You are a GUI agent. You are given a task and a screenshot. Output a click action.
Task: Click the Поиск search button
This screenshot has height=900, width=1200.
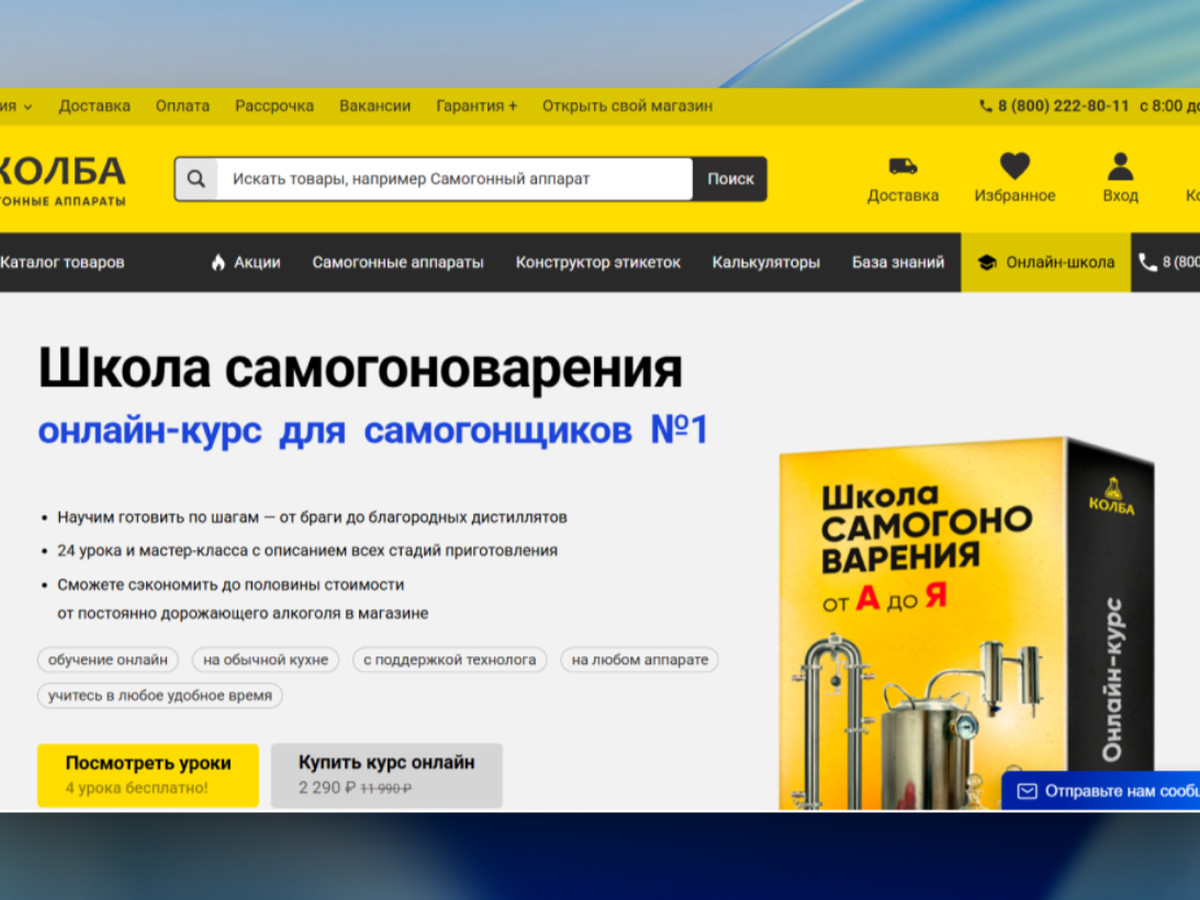pos(730,179)
